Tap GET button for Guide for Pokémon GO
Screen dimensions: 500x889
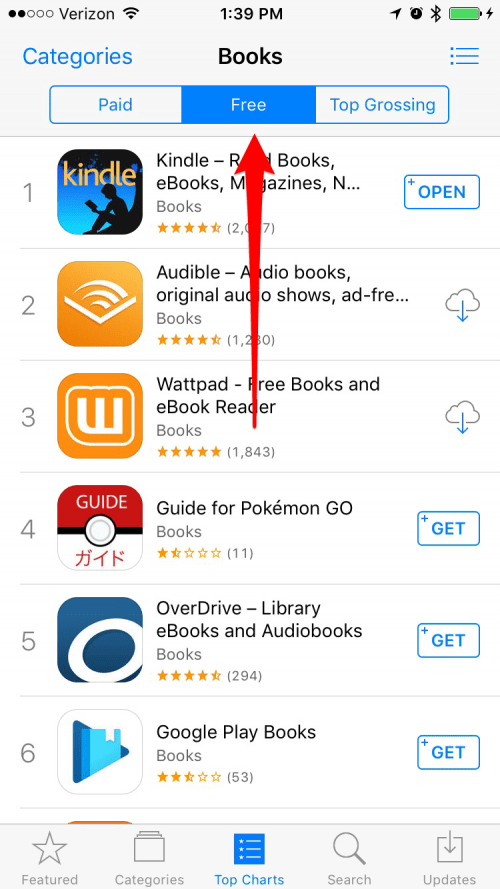tap(448, 528)
